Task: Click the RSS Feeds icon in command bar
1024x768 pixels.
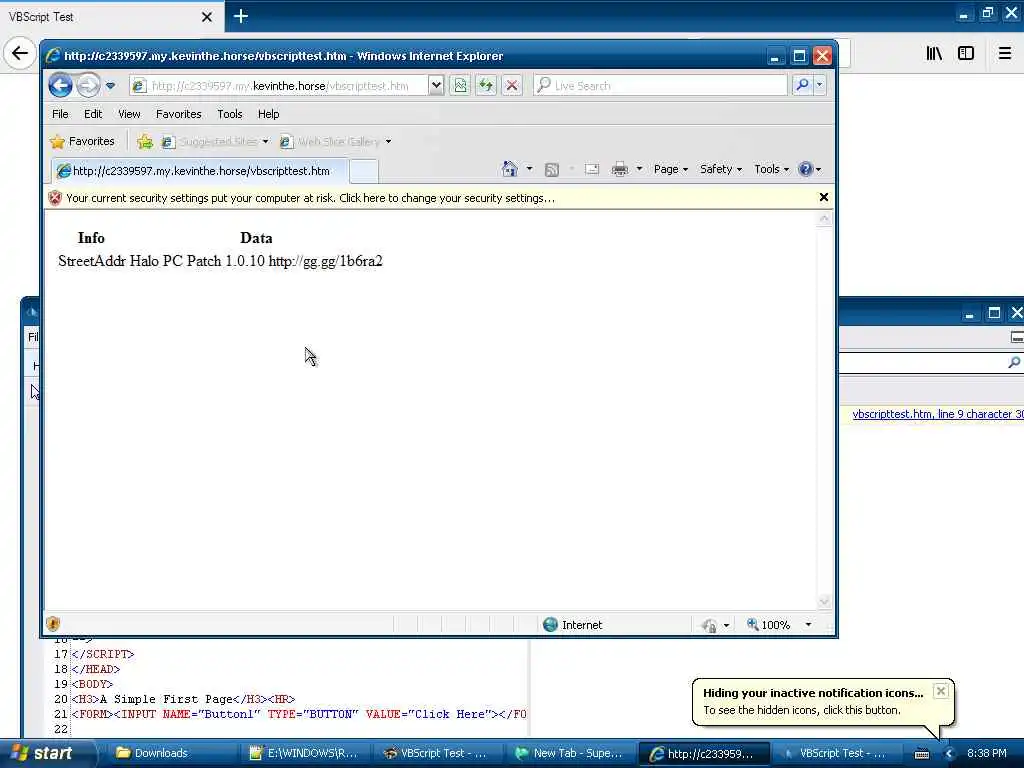Action: [552, 170]
